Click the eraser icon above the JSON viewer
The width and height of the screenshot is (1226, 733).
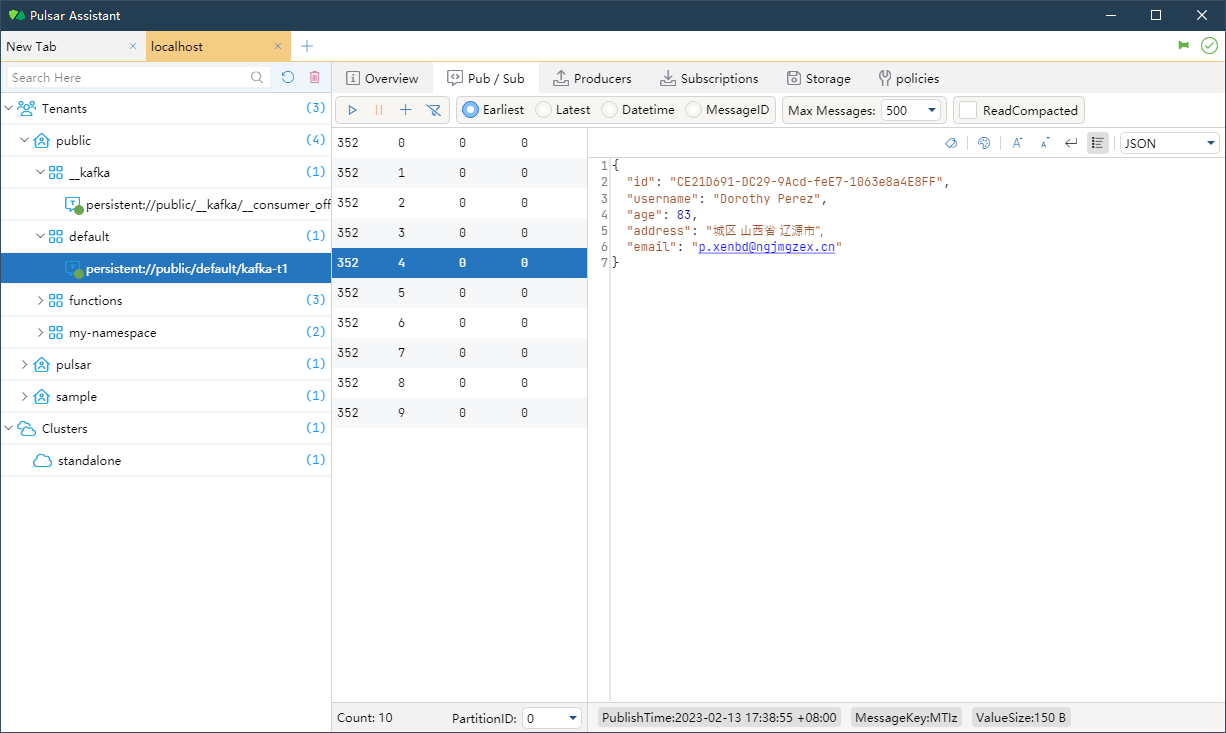pos(951,143)
